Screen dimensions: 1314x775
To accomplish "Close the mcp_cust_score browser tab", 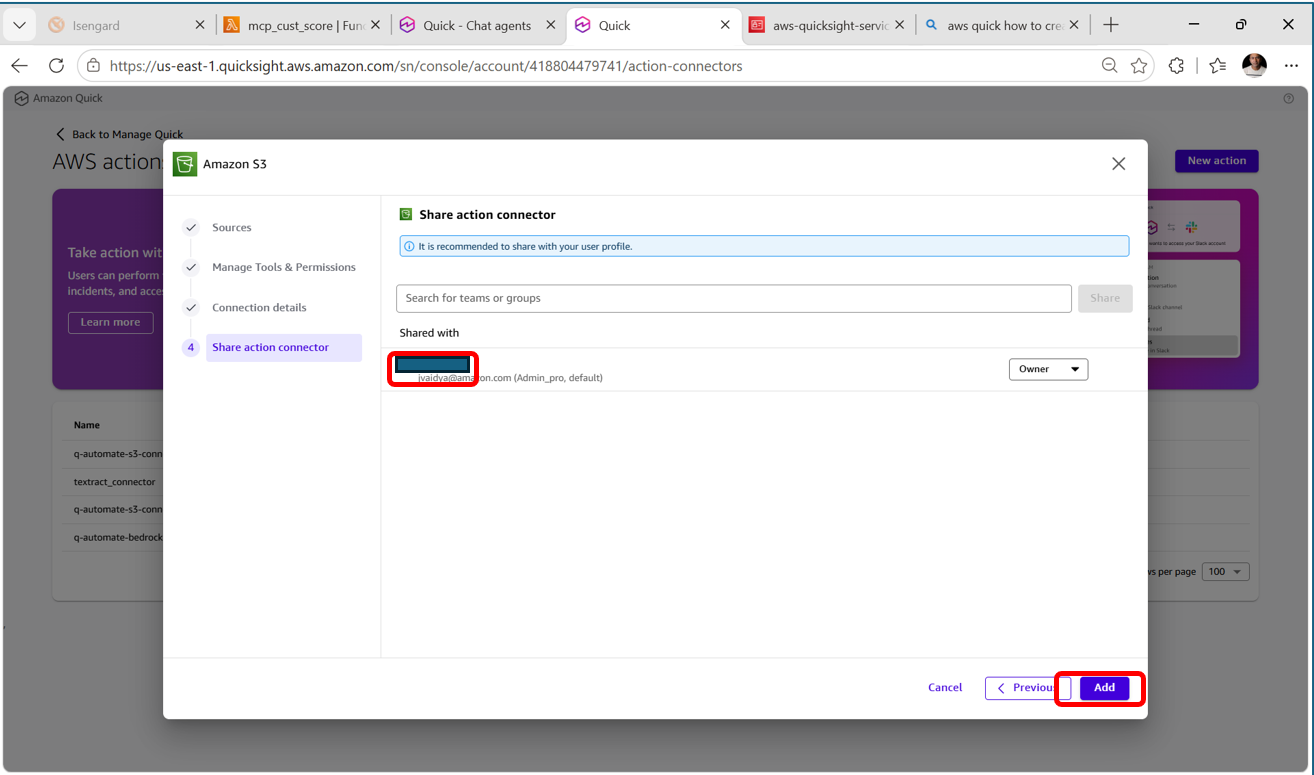I will click(376, 25).
